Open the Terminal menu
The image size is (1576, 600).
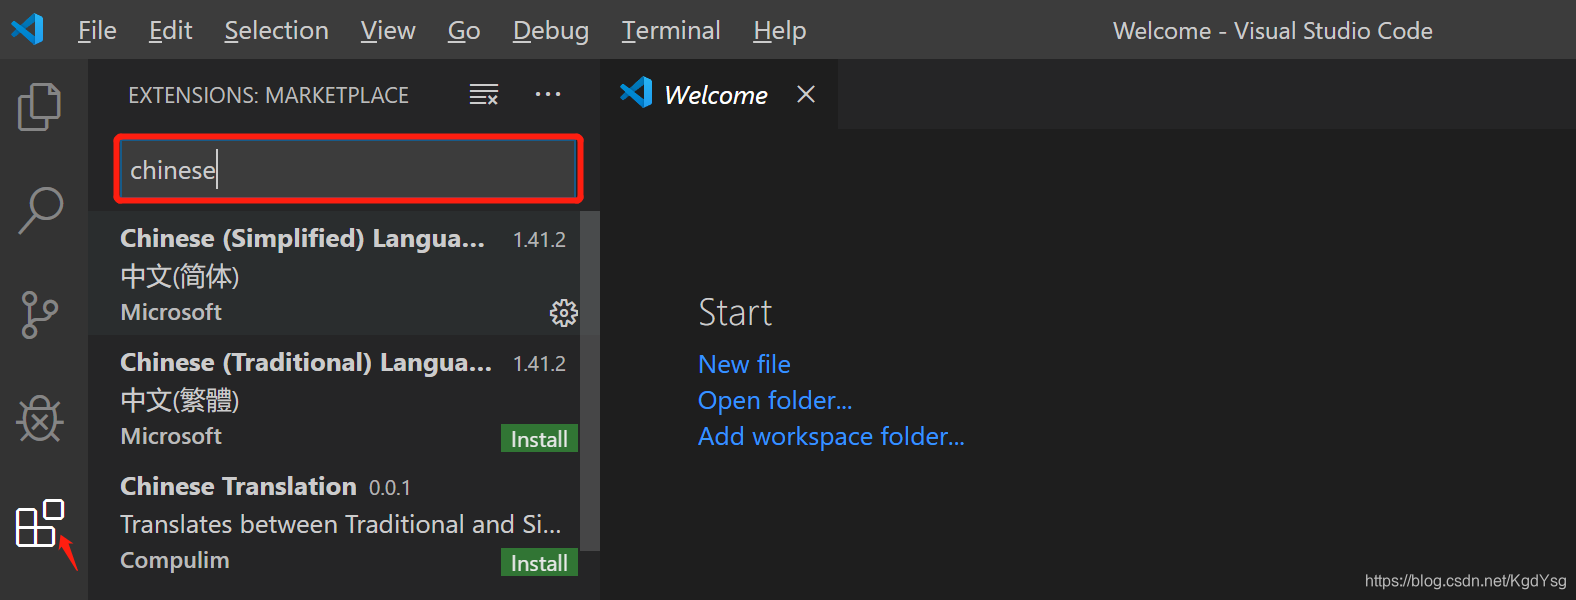pos(671,31)
